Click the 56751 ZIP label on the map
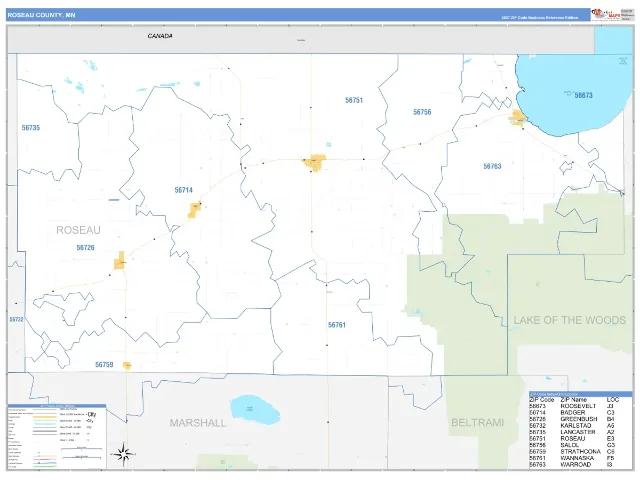Image resolution: width=640 pixels, height=480 pixels. click(x=354, y=100)
